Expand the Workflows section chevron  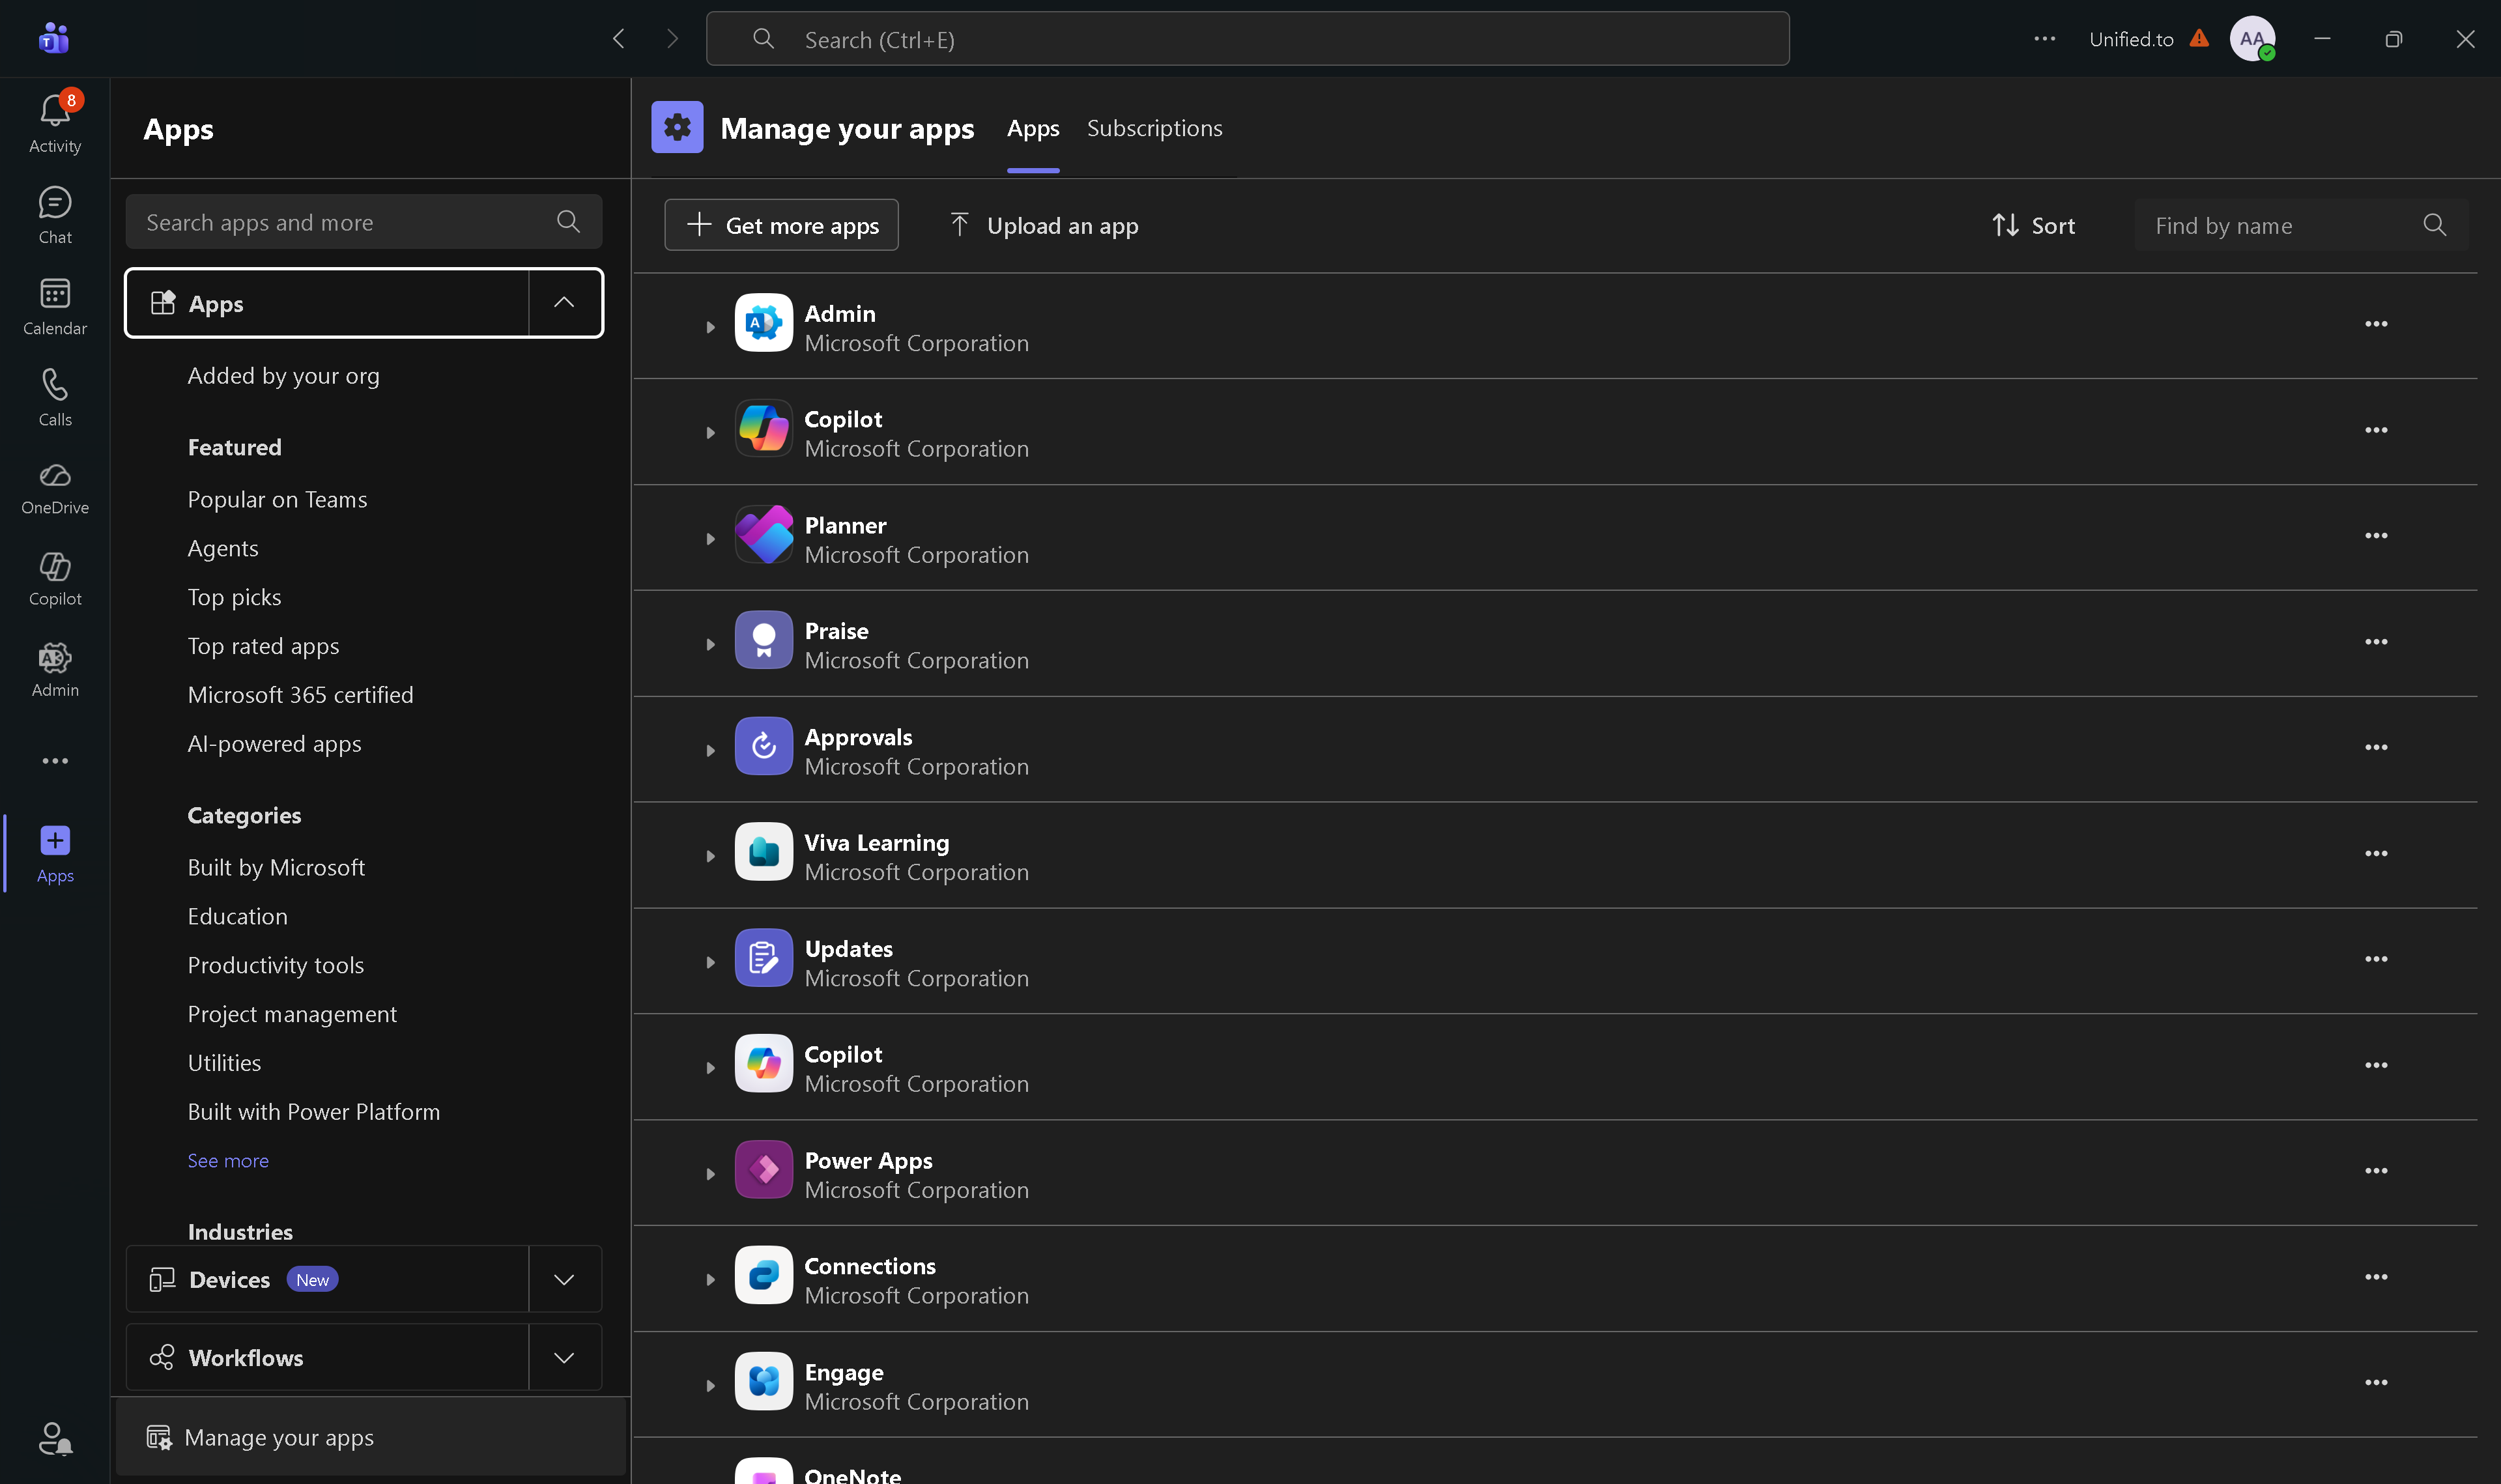tap(564, 1357)
